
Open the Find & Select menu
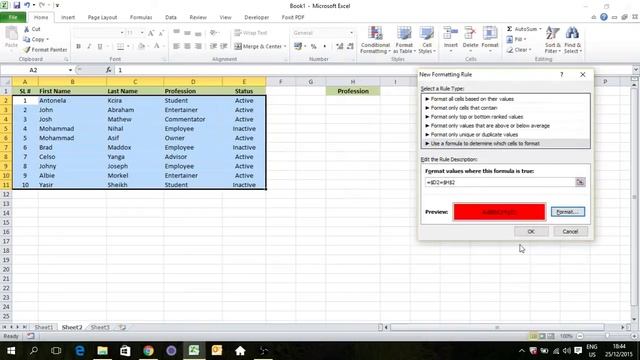573,40
